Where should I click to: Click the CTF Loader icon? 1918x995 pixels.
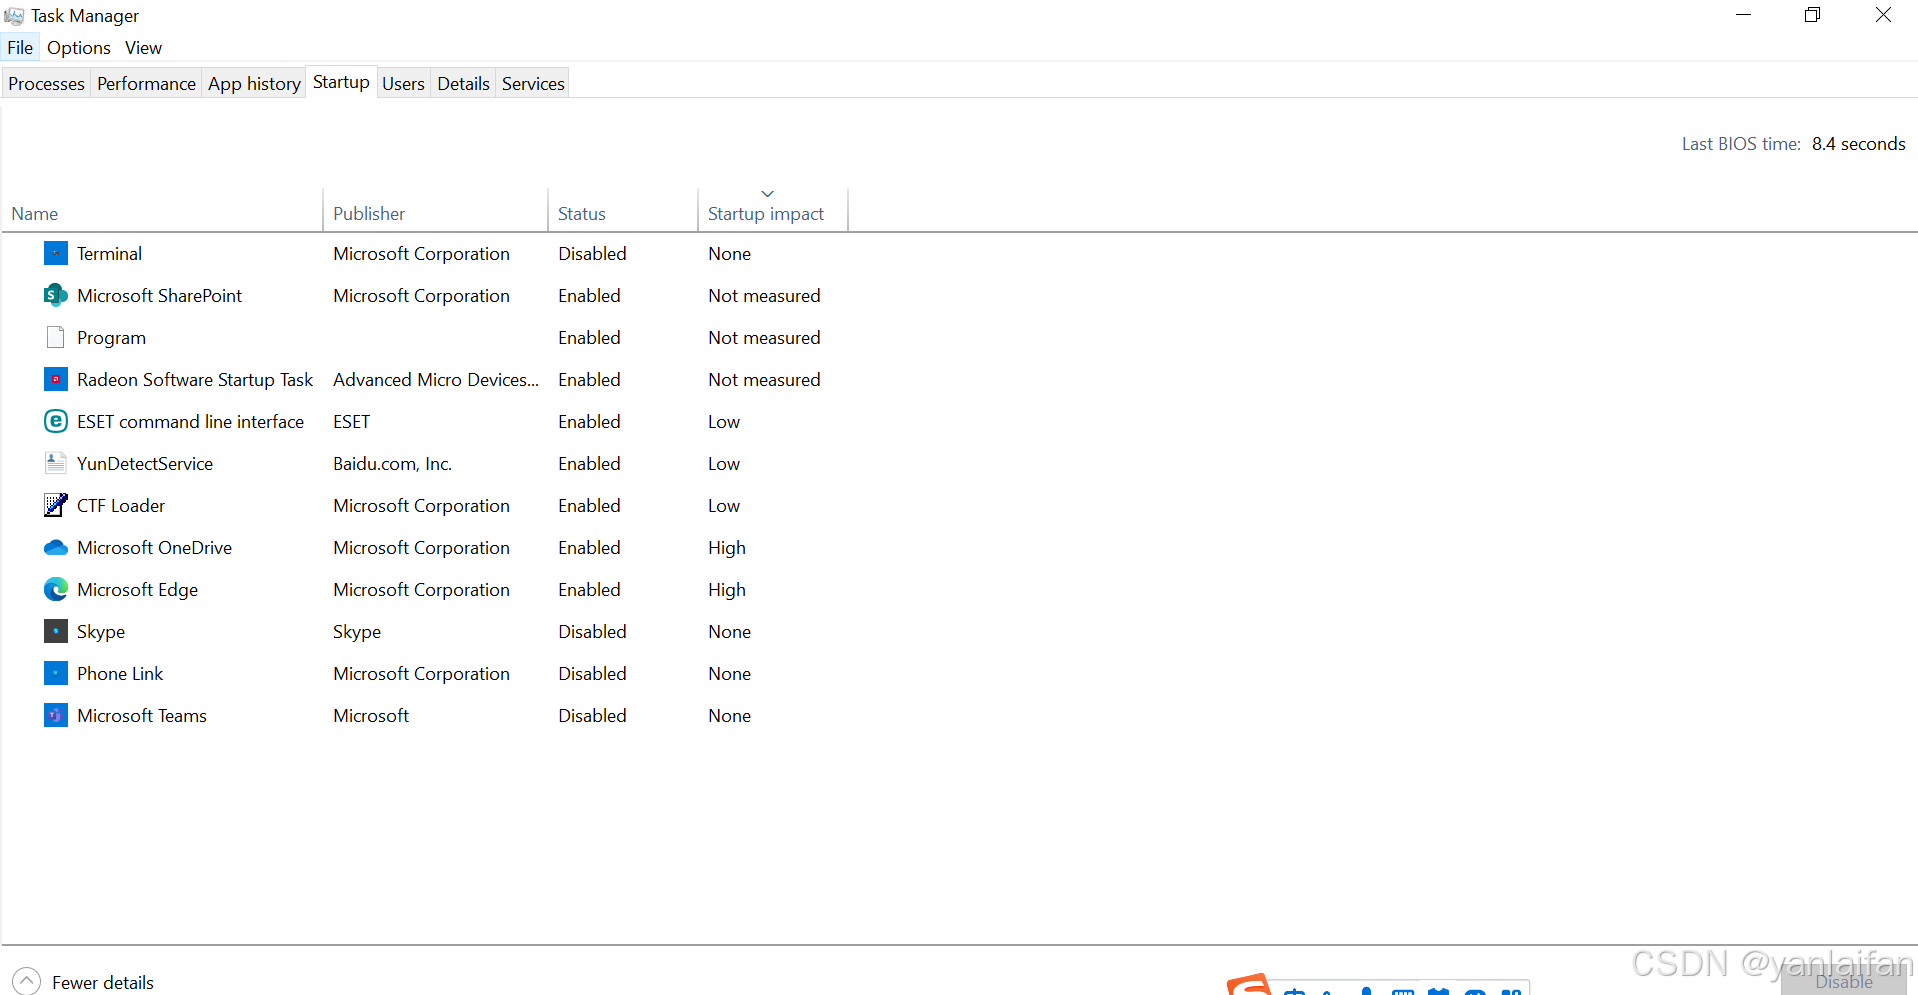[56, 506]
